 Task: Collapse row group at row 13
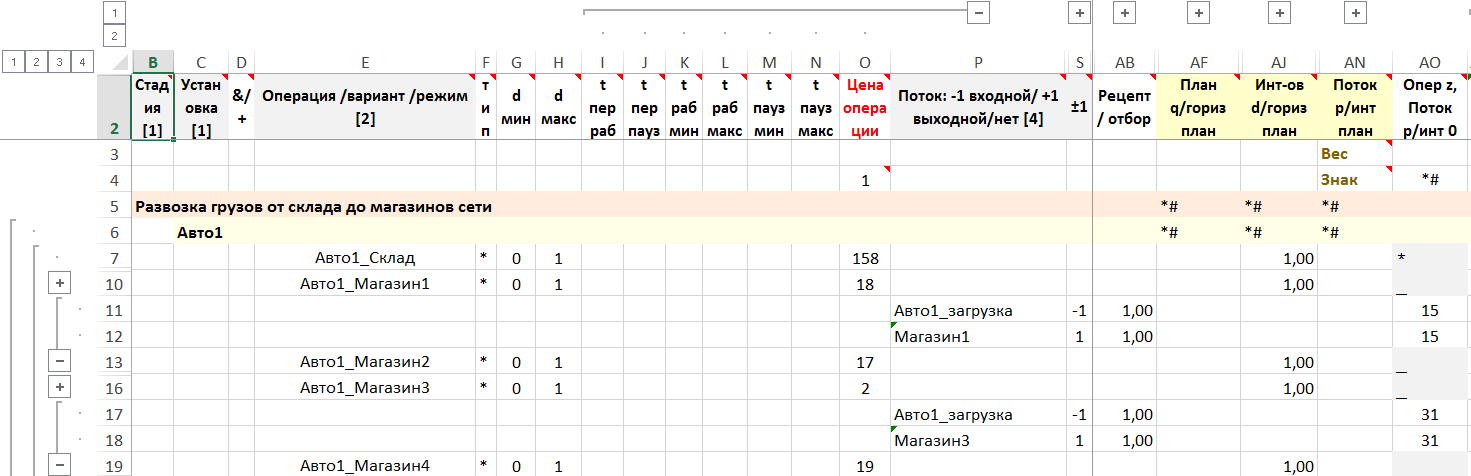coord(60,361)
